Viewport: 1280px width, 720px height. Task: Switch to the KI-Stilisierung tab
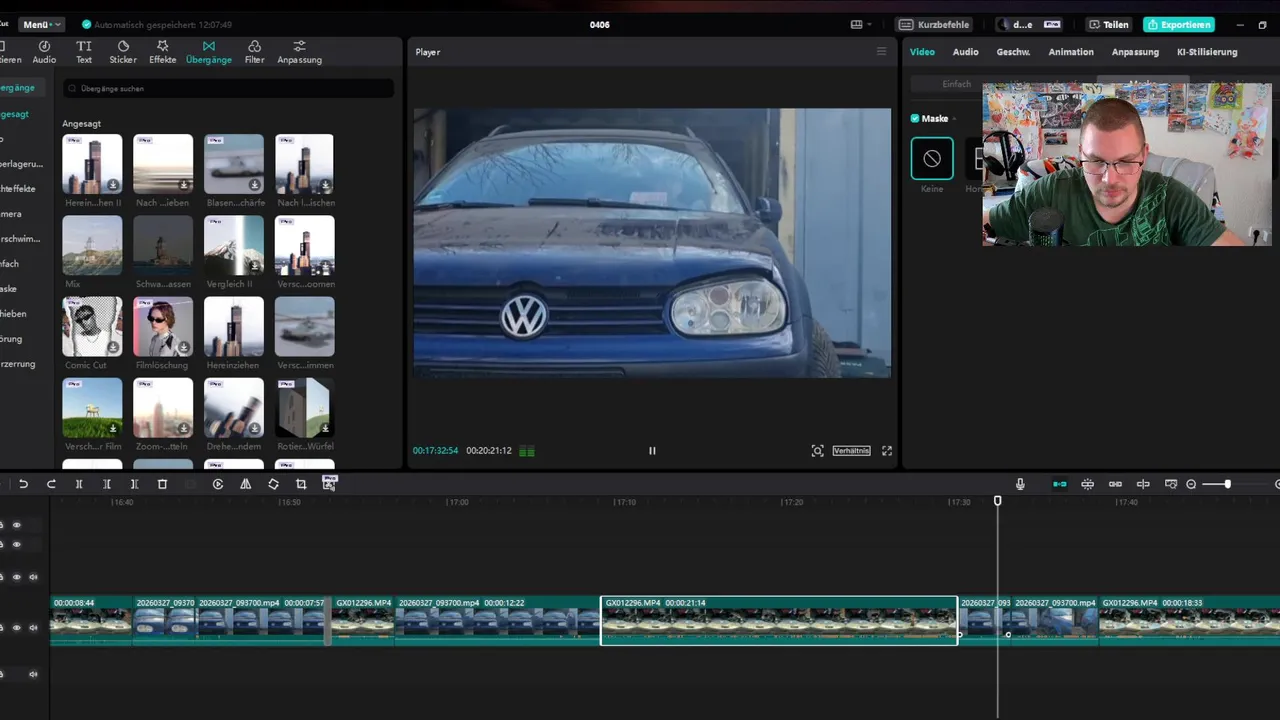(1207, 52)
